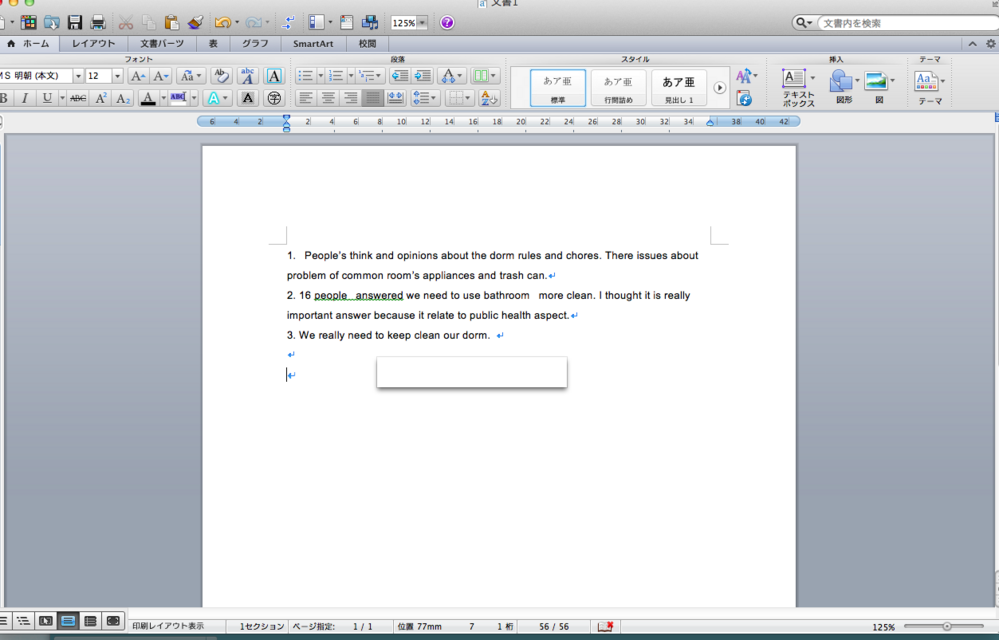The image size is (999, 640).
Task: Apply phonetic guide to text
Action: (248, 76)
